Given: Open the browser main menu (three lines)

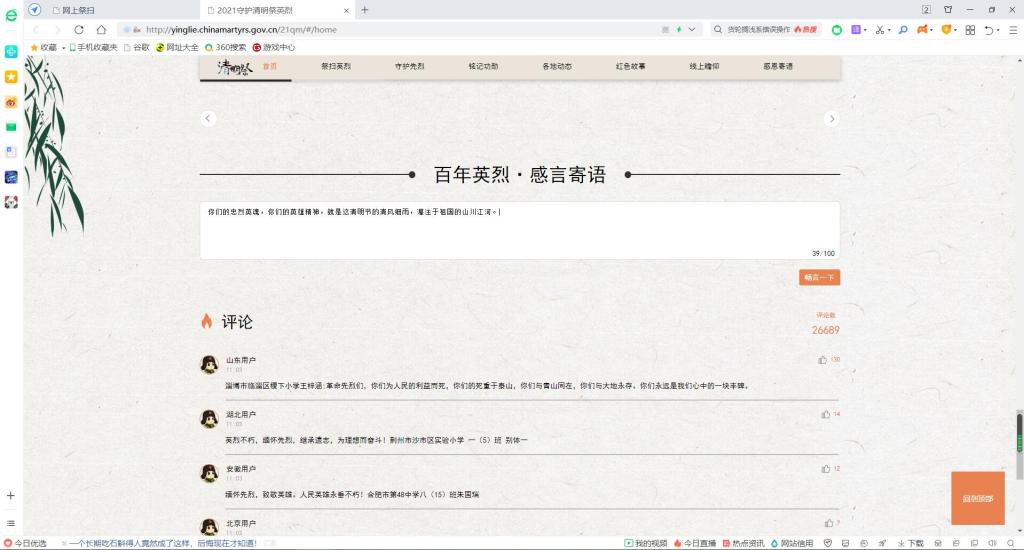Looking at the screenshot, I should point(1010,29).
